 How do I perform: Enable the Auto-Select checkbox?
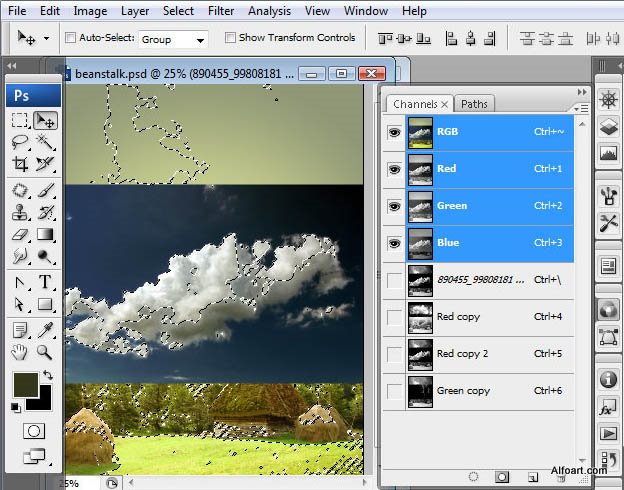tap(71, 38)
